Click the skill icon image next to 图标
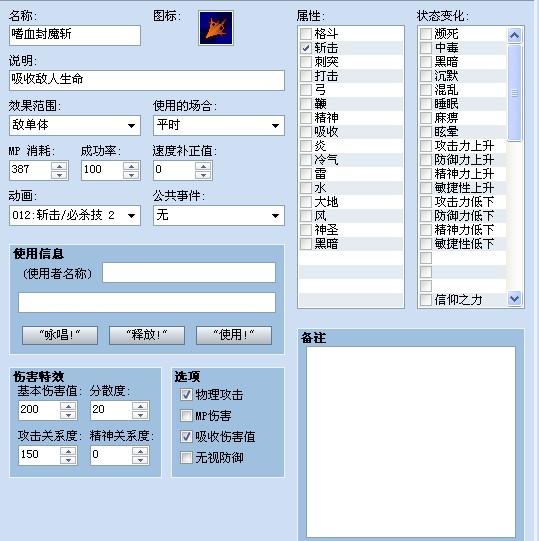Viewport: 539px width, 541px height. click(216, 28)
